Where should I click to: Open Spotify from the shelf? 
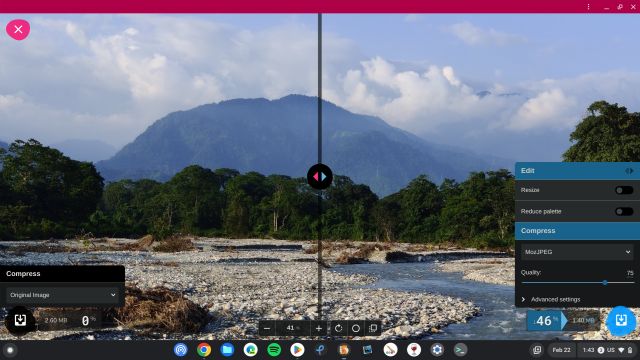coord(274,350)
